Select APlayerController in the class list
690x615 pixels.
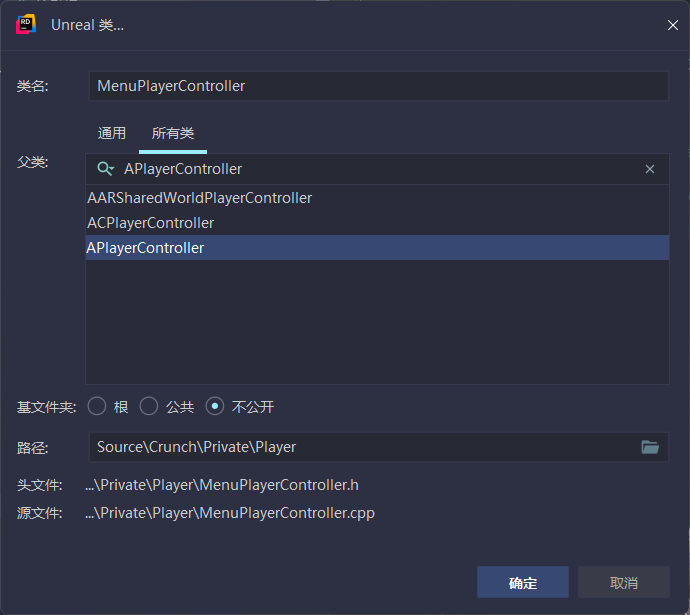click(x=378, y=248)
